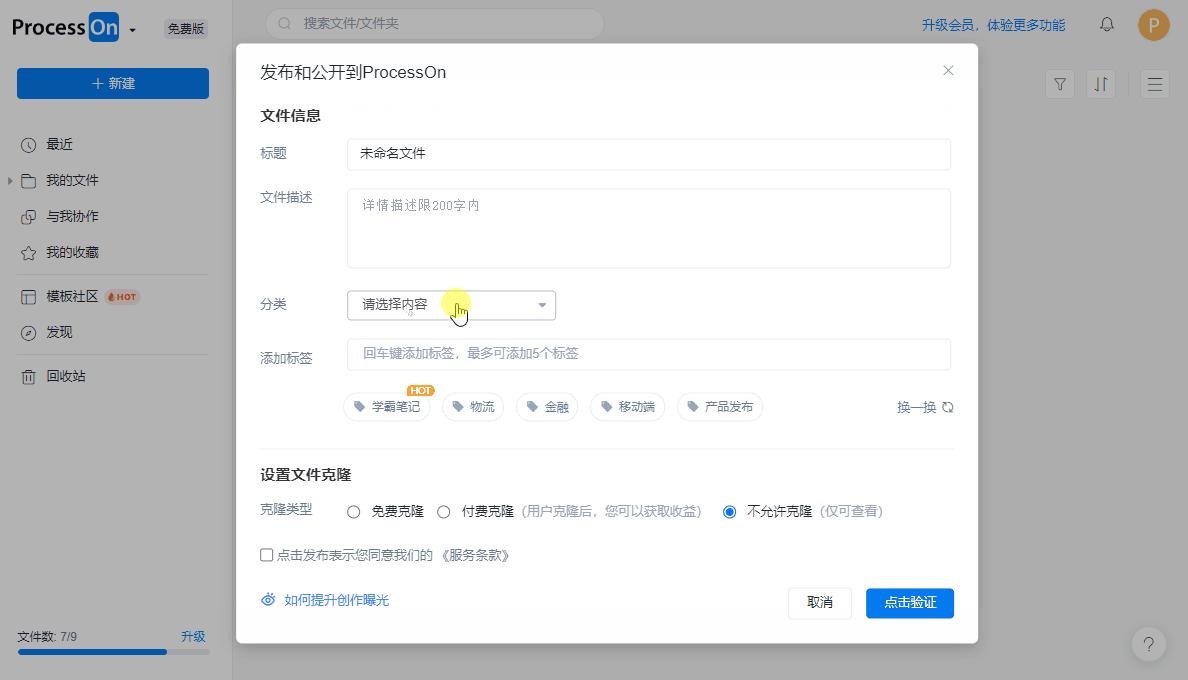
Task: Select the 免费克隆 radio option
Action: coord(354,512)
